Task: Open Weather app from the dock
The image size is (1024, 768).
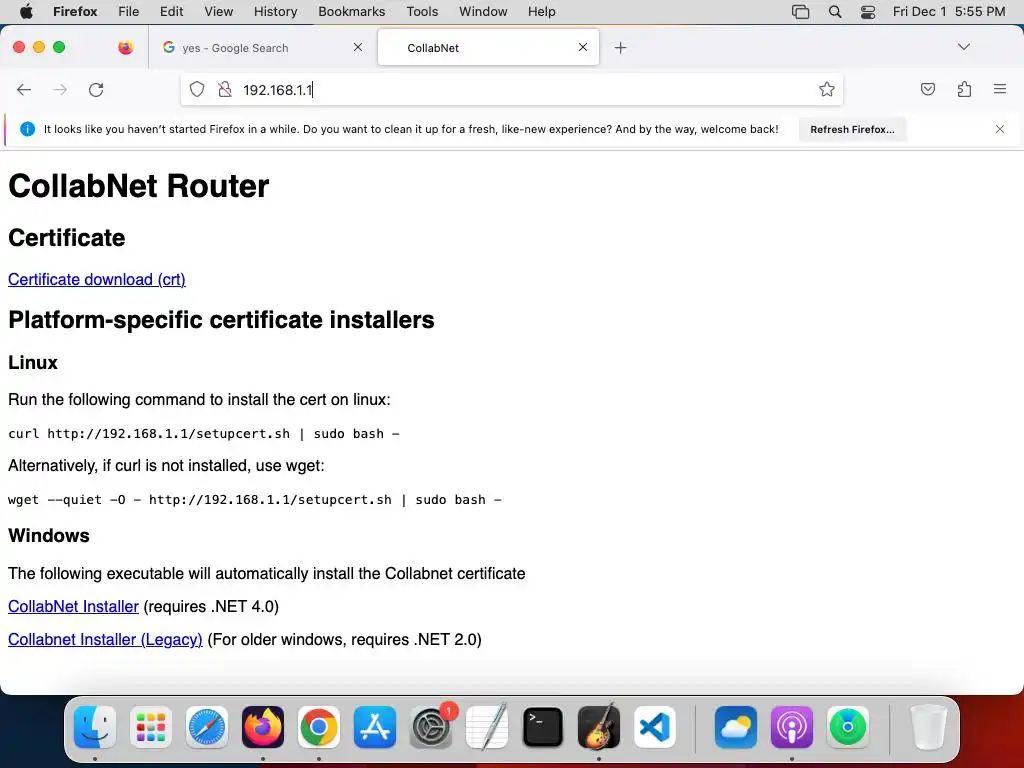Action: click(736, 727)
